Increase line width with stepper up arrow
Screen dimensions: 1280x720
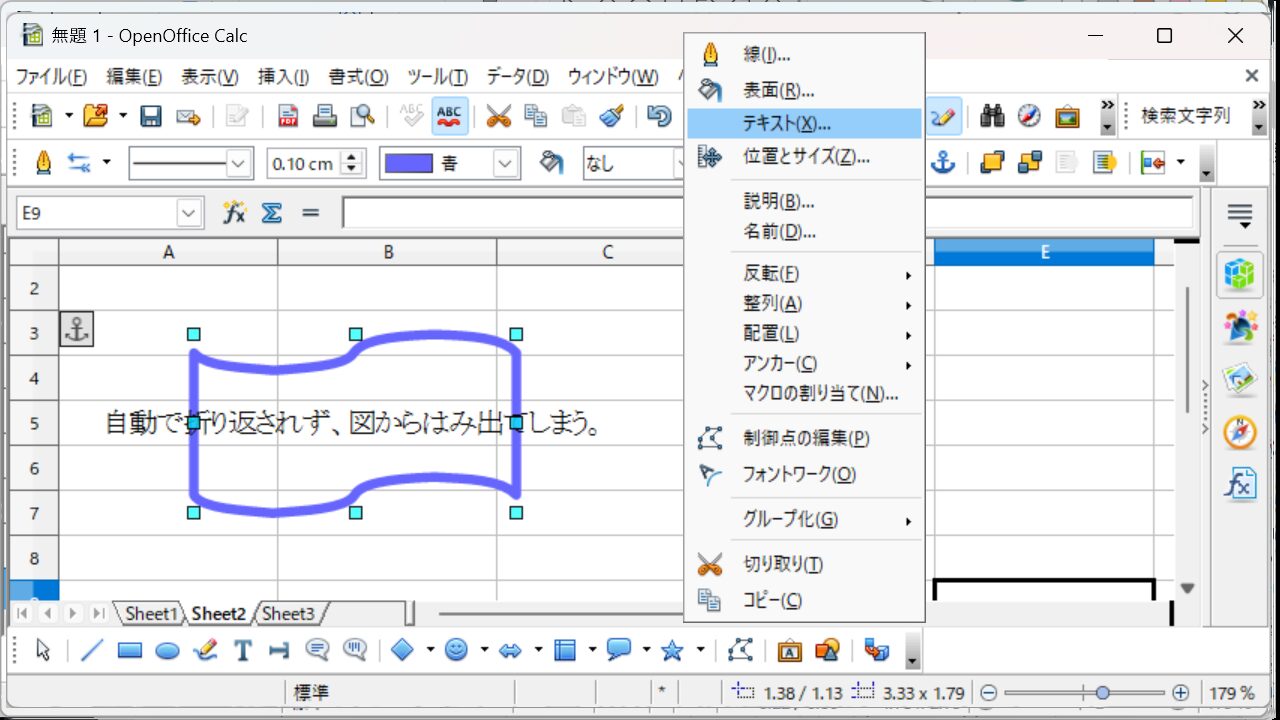click(x=352, y=156)
